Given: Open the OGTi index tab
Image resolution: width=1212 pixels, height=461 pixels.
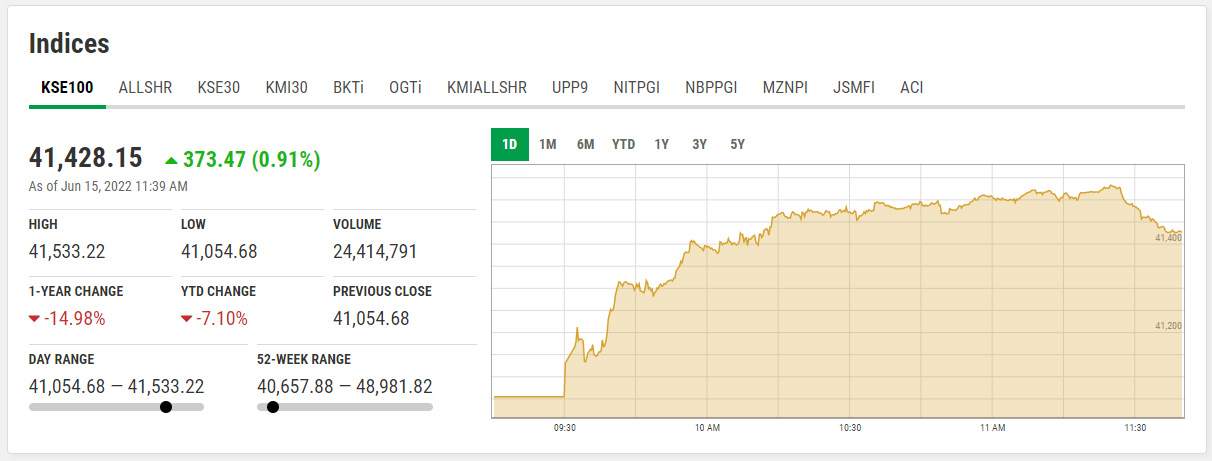Looking at the screenshot, I should pyautogui.click(x=405, y=87).
